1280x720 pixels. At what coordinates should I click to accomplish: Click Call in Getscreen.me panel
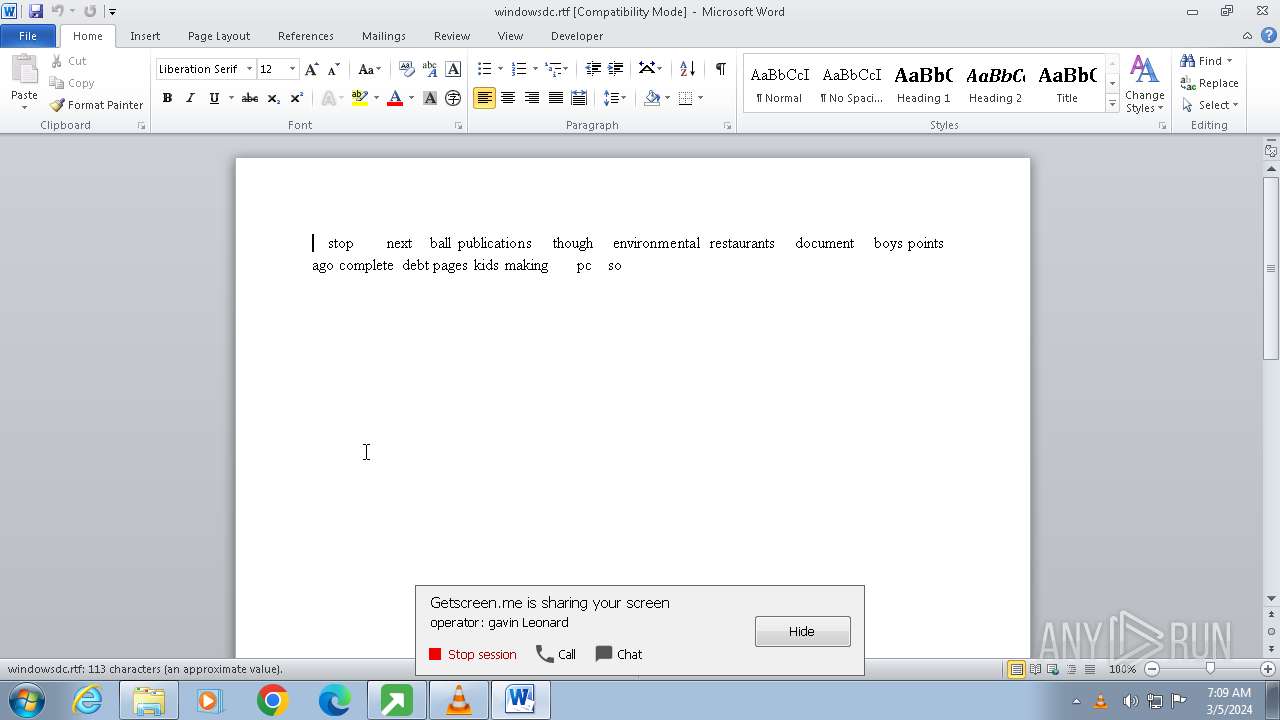[x=556, y=654]
